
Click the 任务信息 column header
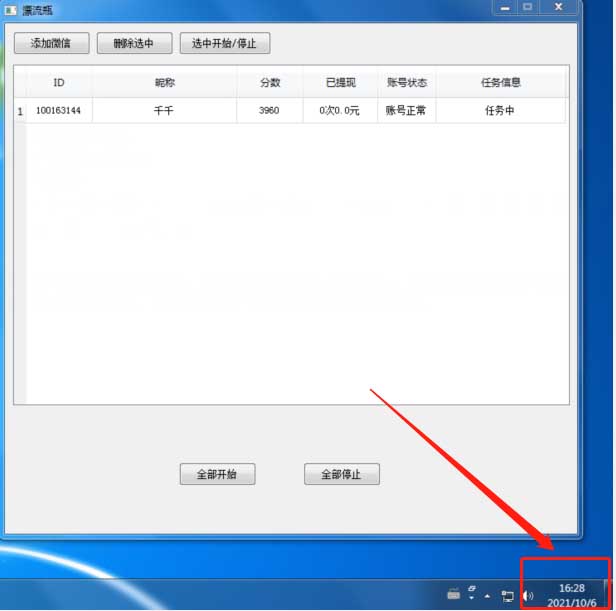[500, 83]
